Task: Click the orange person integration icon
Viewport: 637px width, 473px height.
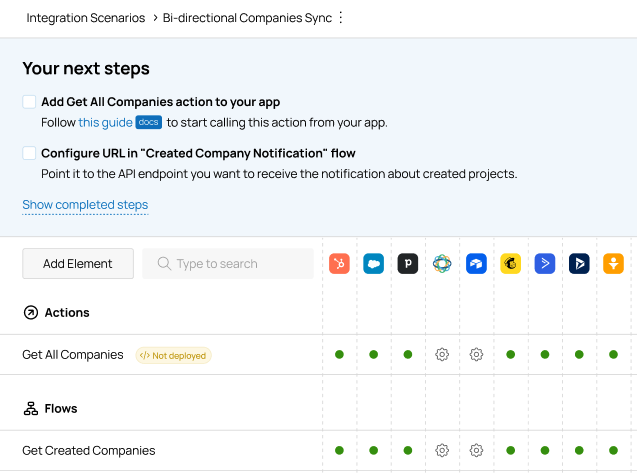Action: (613, 264)
